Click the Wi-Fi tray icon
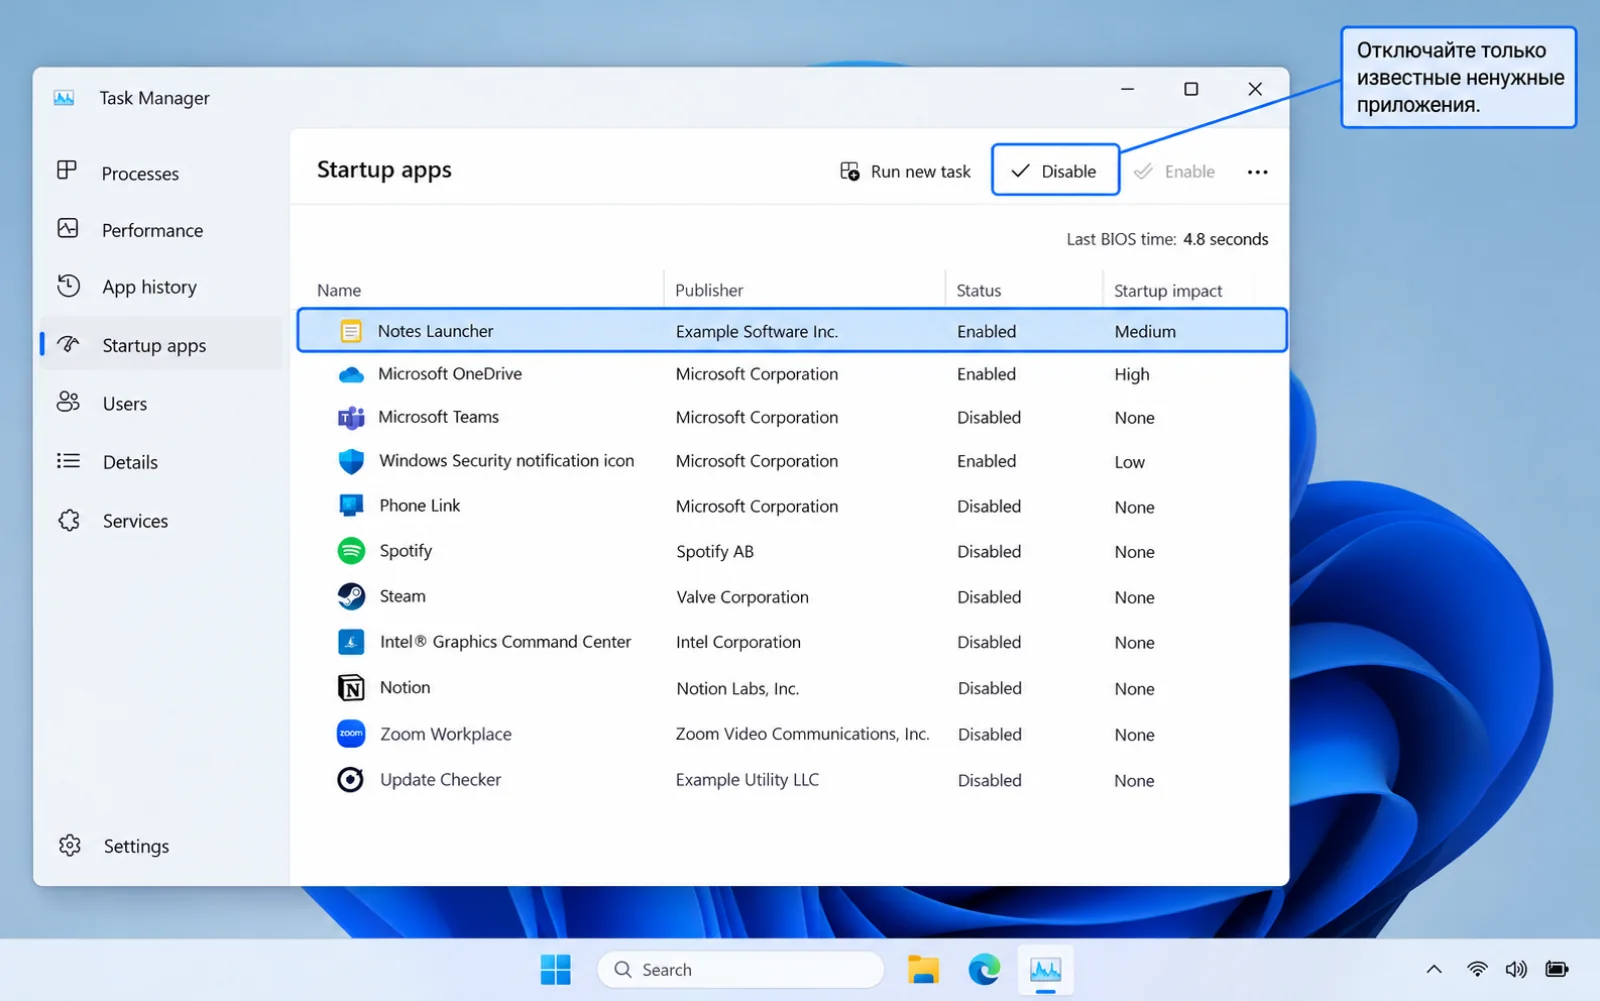The image size is (1600, 1001). click(1476, 969)
